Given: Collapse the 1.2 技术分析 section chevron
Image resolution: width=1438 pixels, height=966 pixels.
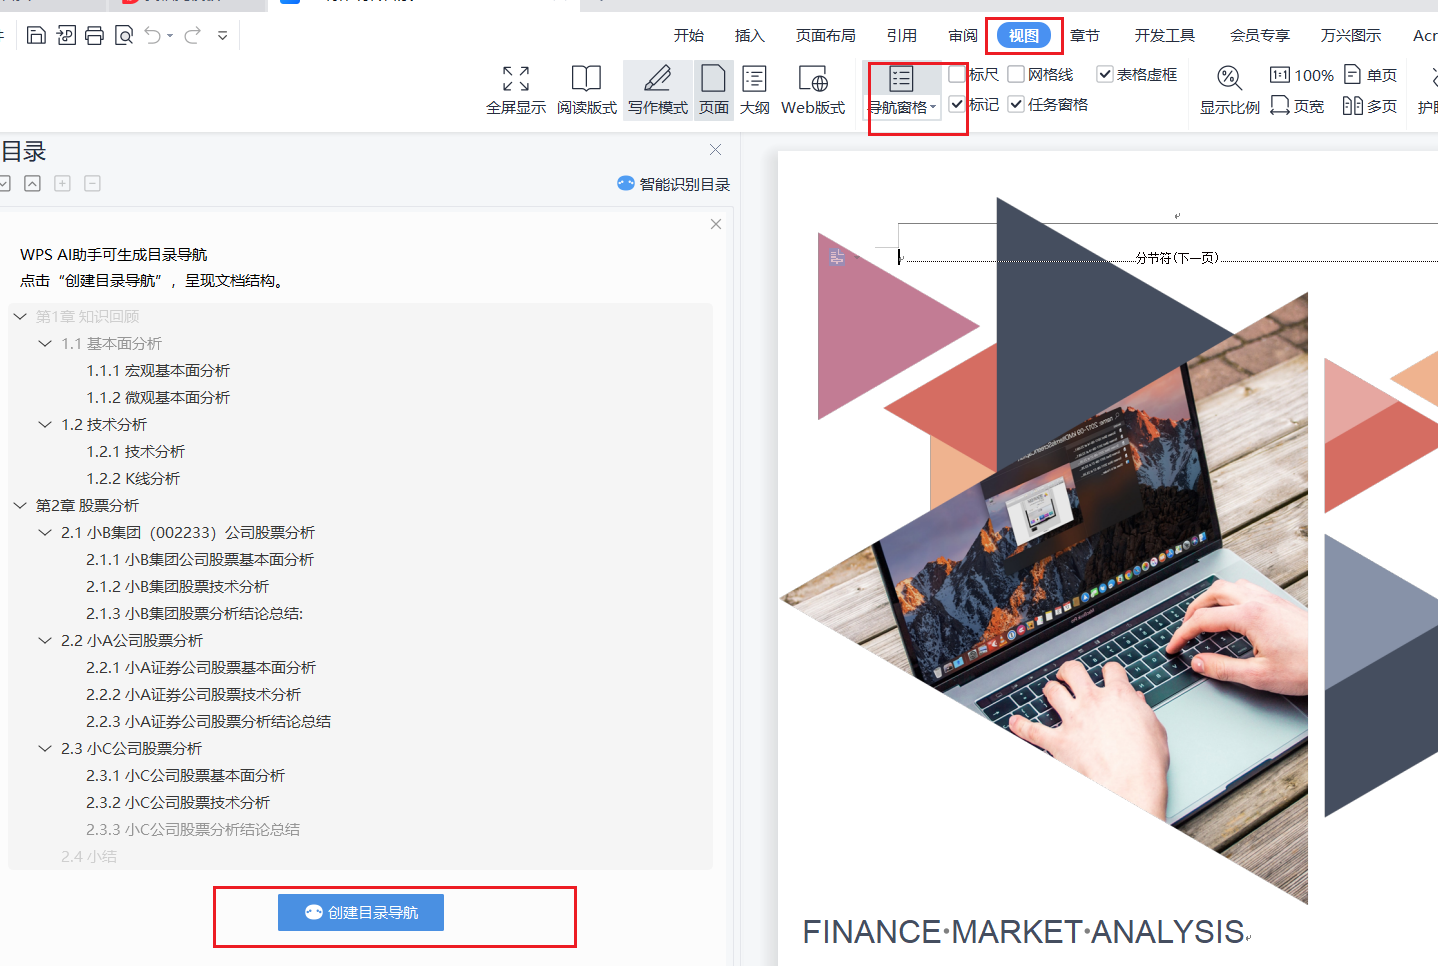Looking at the screenshot, I should click(45, 425).
